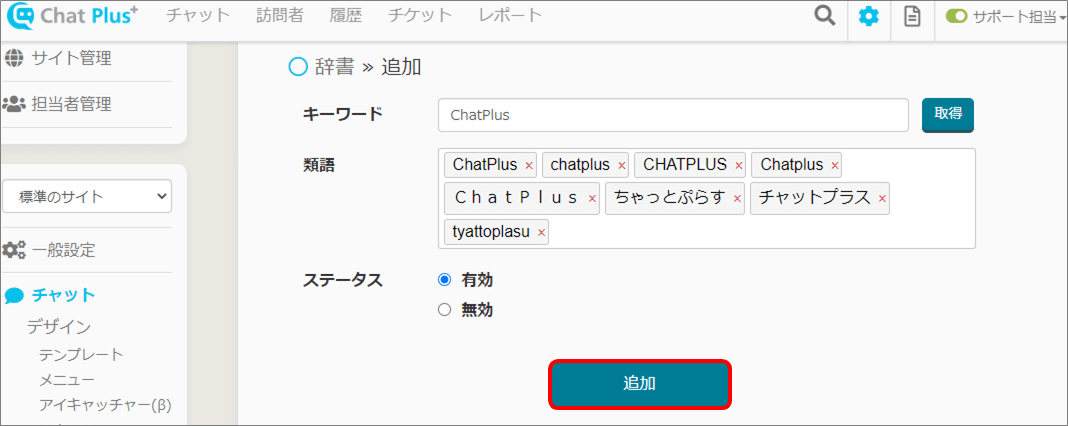Select the 有効 status radio button
The height and width of the screenshot is (426, 1068).
tap(445, 279)
